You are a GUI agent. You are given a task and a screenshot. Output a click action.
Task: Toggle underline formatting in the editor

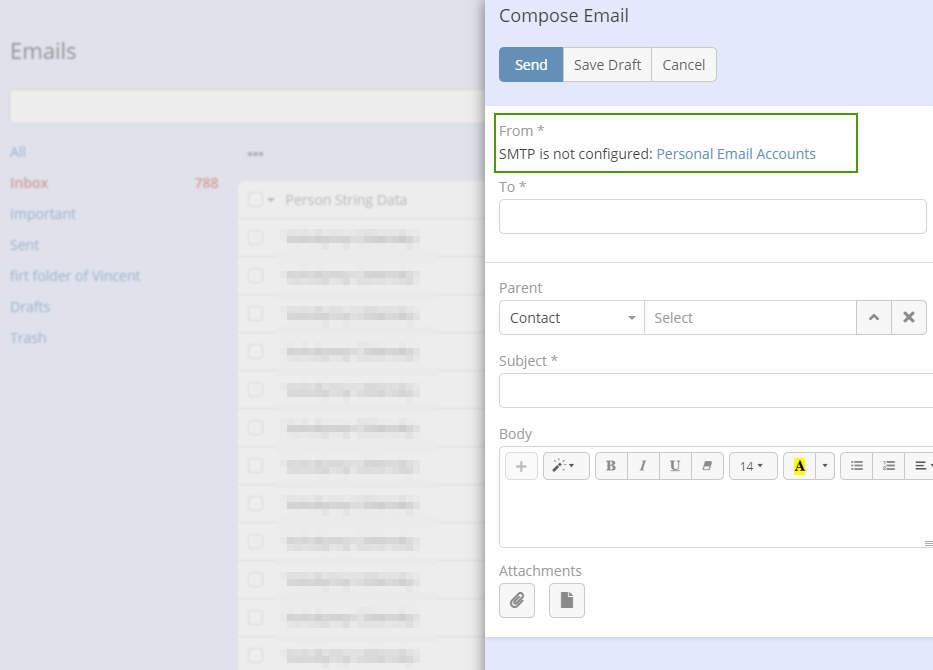click(x=675, y=466)
